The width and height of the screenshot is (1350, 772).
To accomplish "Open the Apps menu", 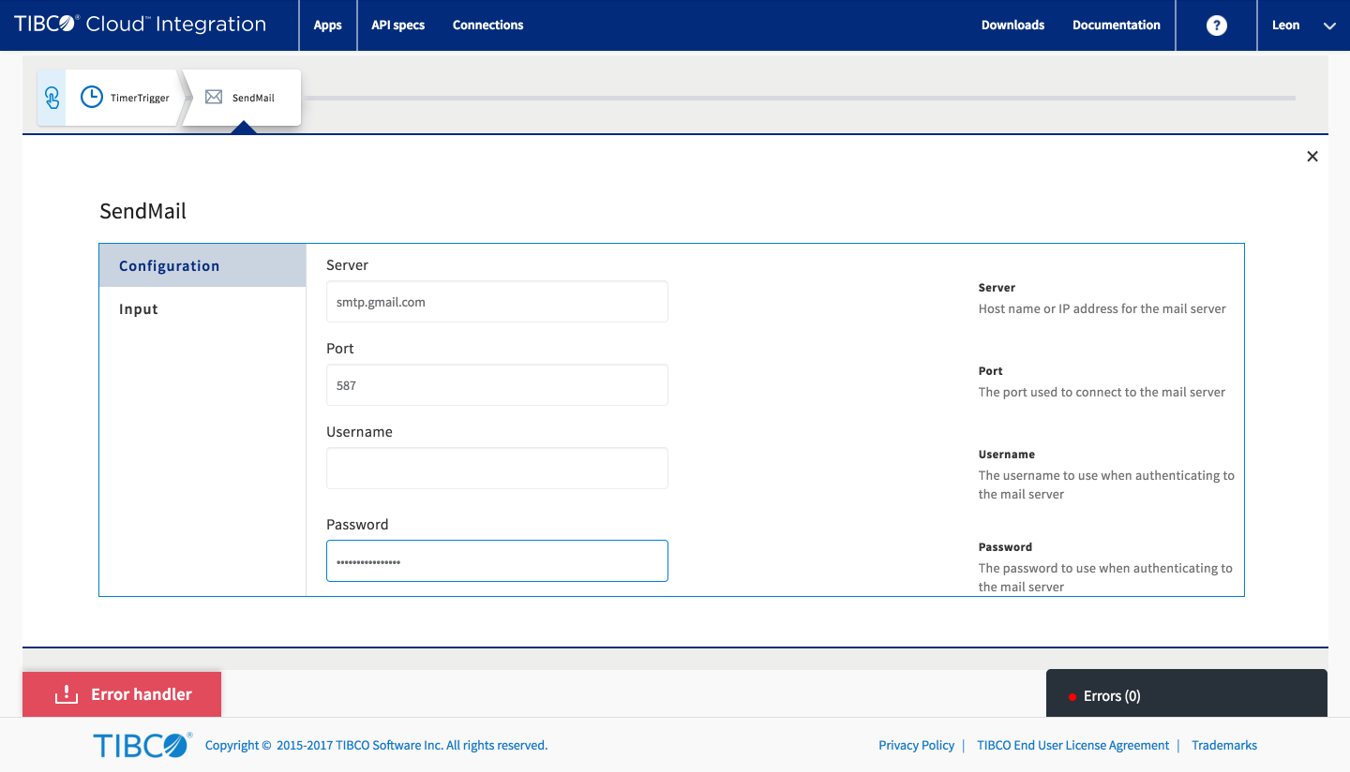I will click(x=327, y=25).
